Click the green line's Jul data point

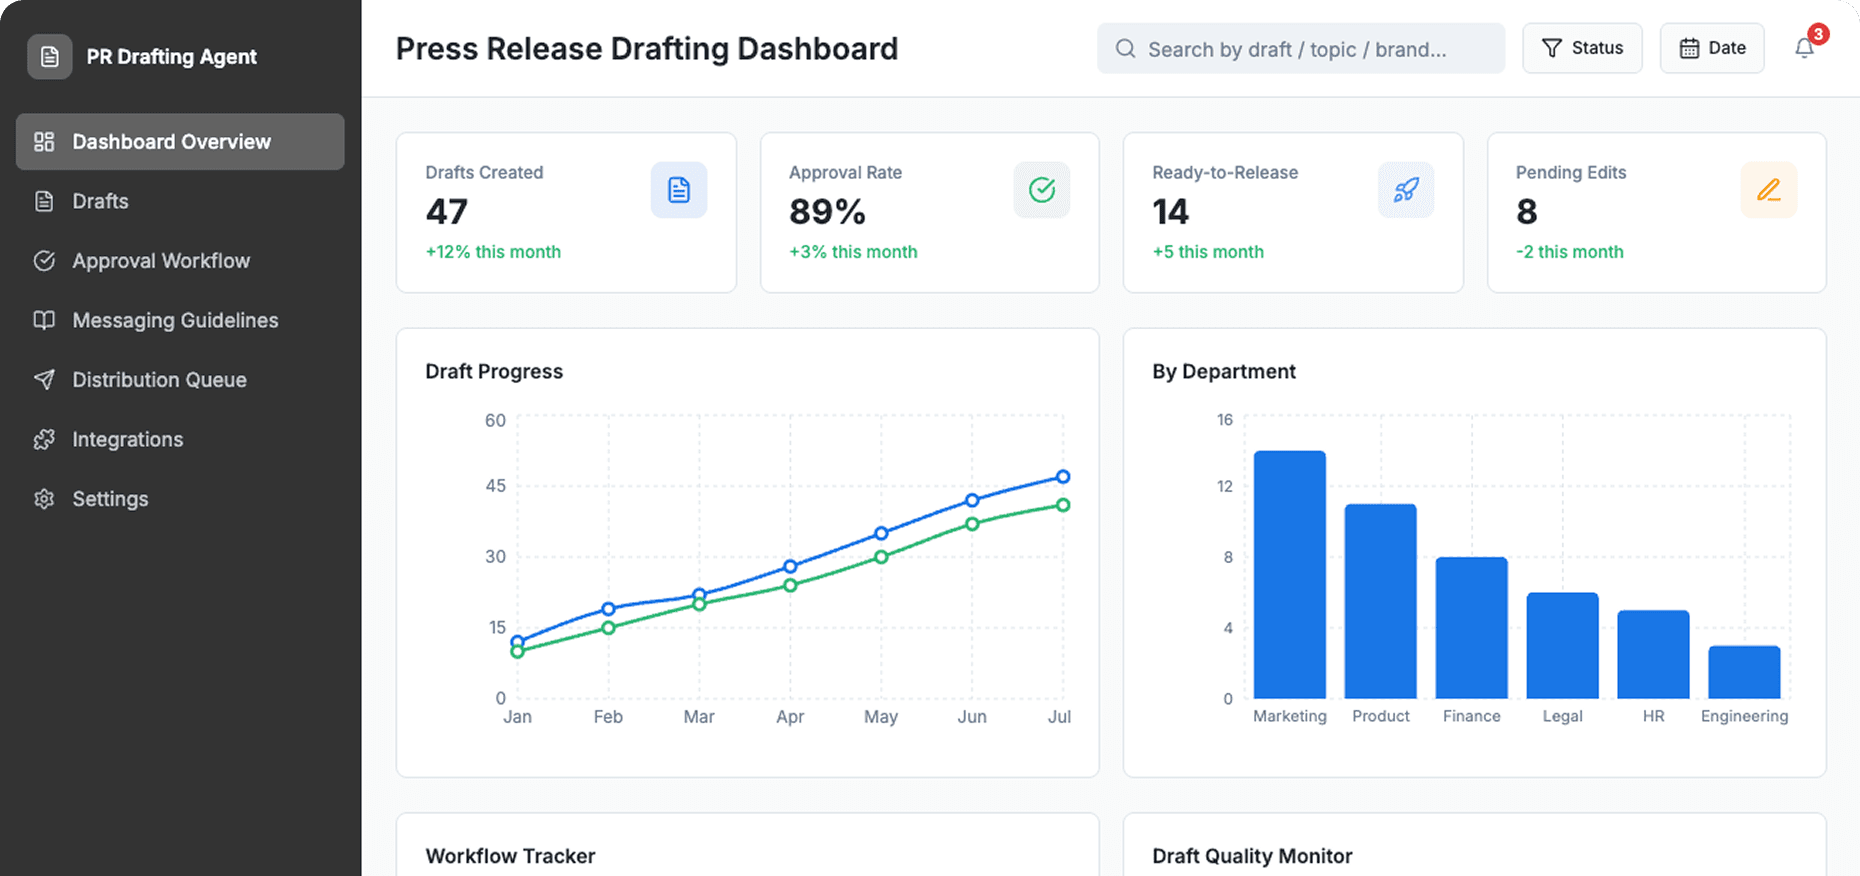point(1063,505)
